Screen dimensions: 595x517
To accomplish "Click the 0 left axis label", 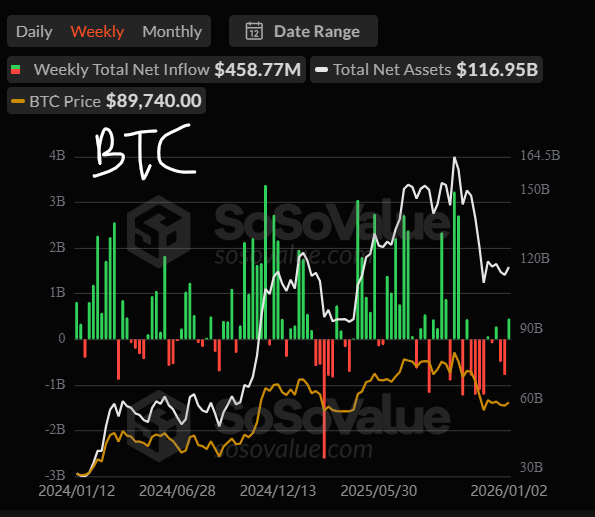I will [62, 338].
